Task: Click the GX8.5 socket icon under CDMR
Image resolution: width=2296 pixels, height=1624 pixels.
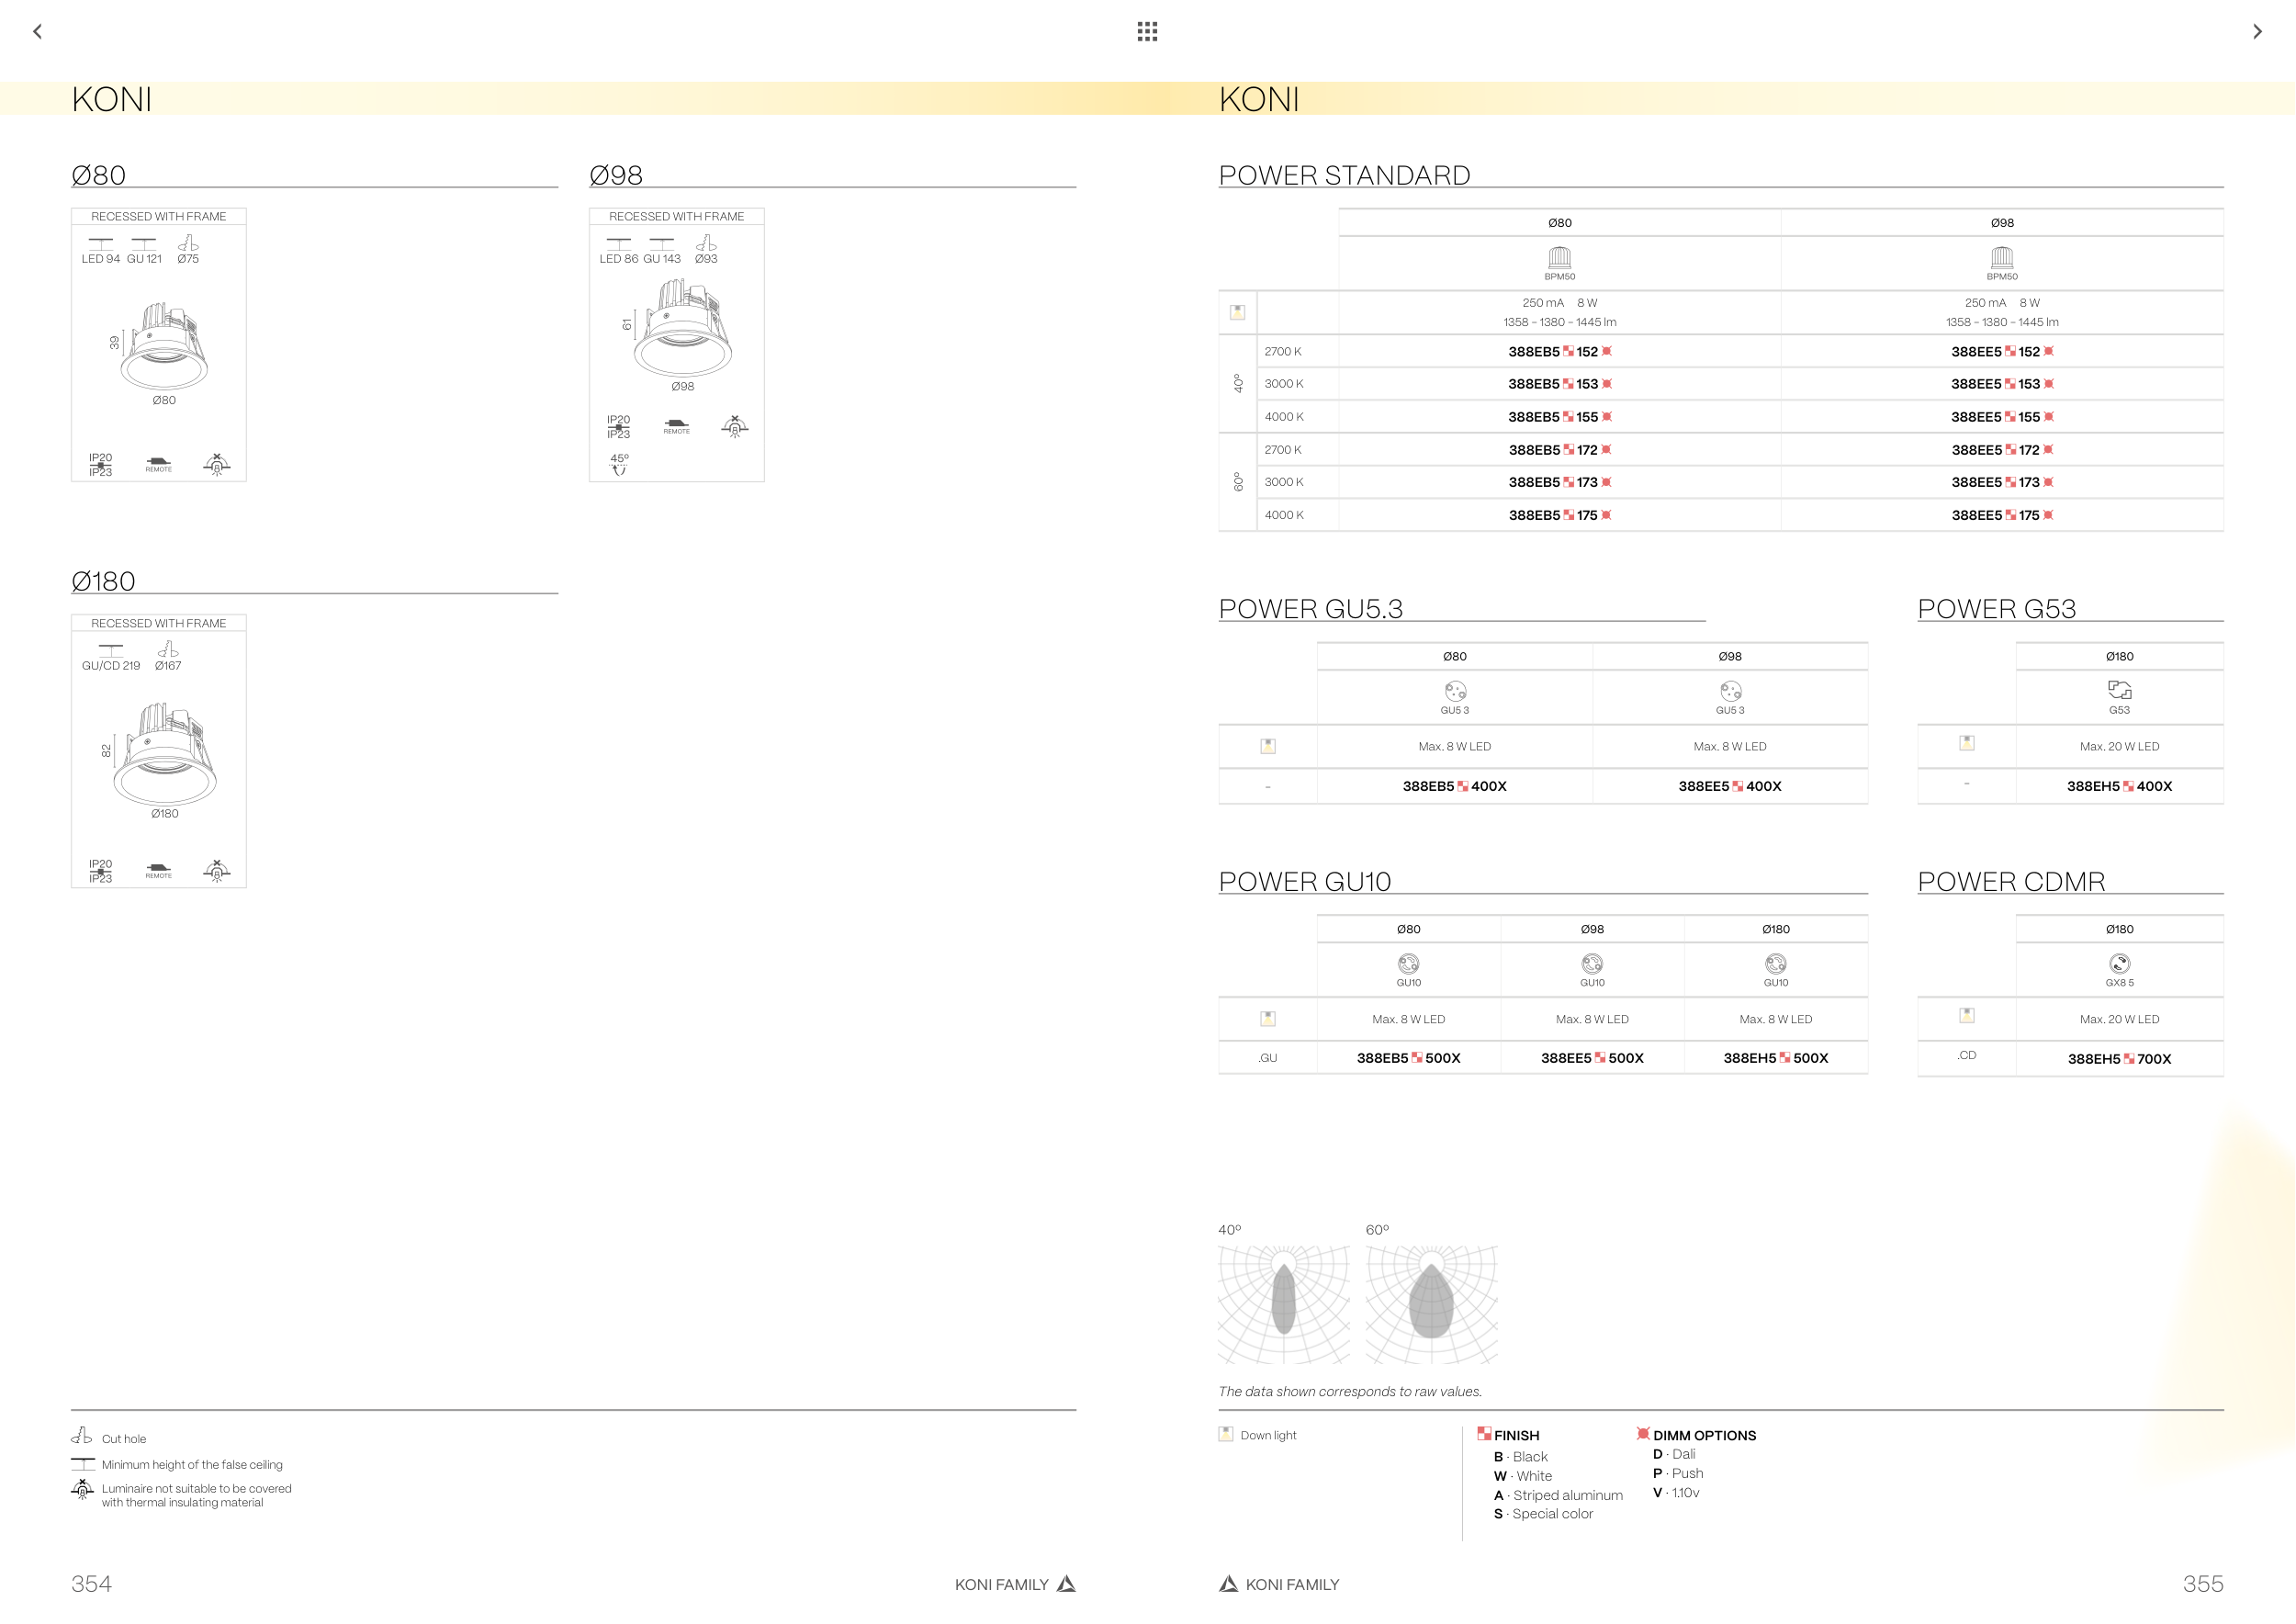Action: [x=2119, y=964]
